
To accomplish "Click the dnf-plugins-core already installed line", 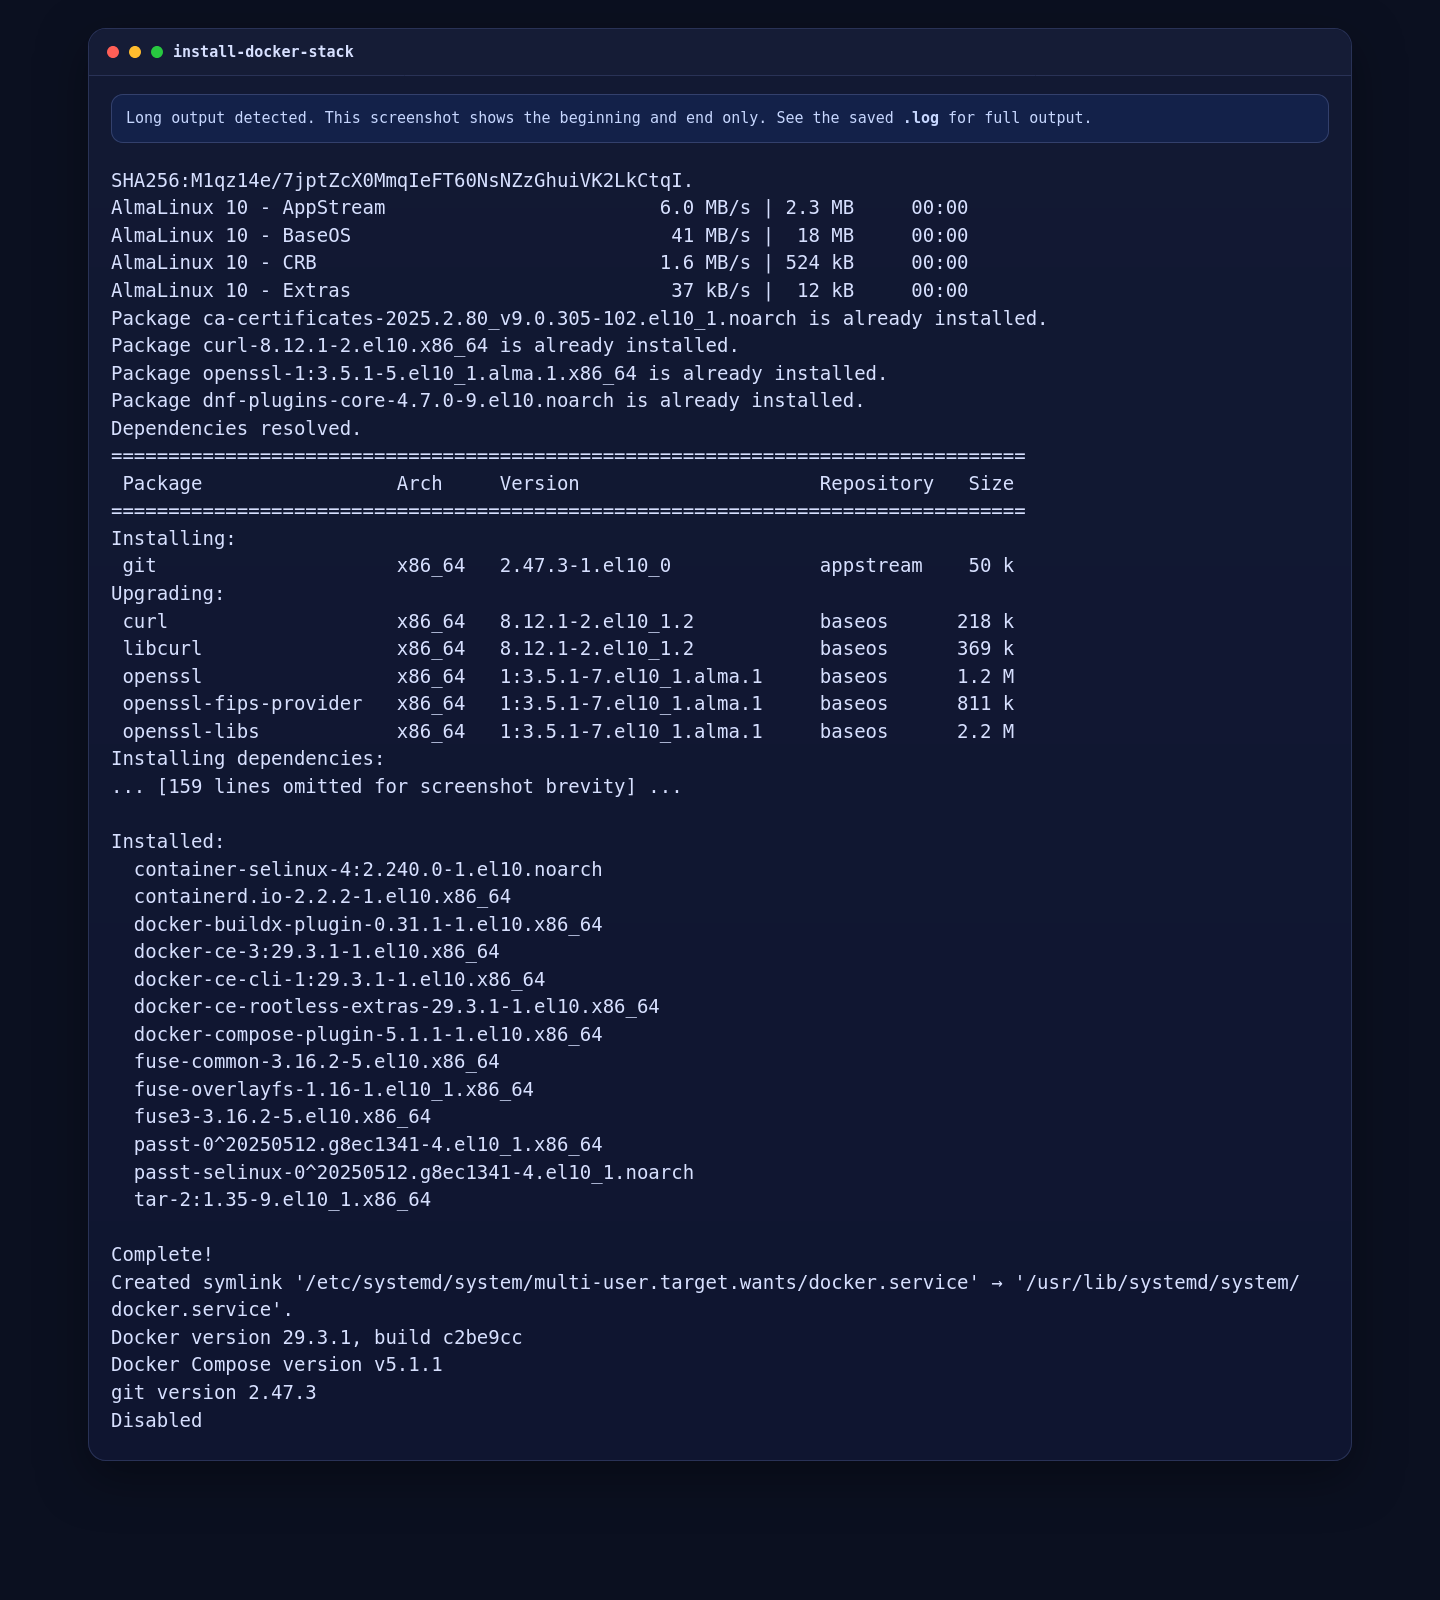I will pyautogui.click(x=488, y=401).
